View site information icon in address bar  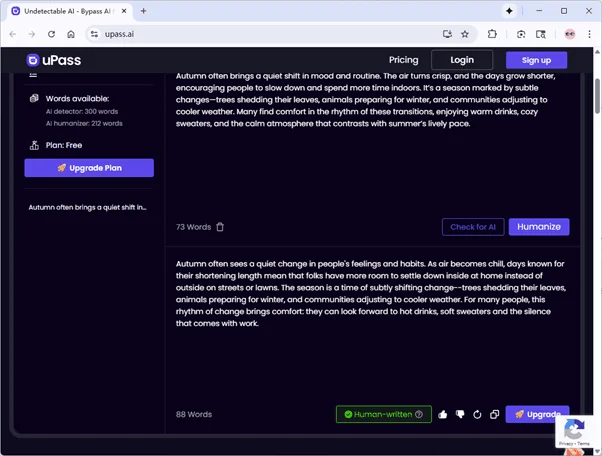tap(94, 34)
